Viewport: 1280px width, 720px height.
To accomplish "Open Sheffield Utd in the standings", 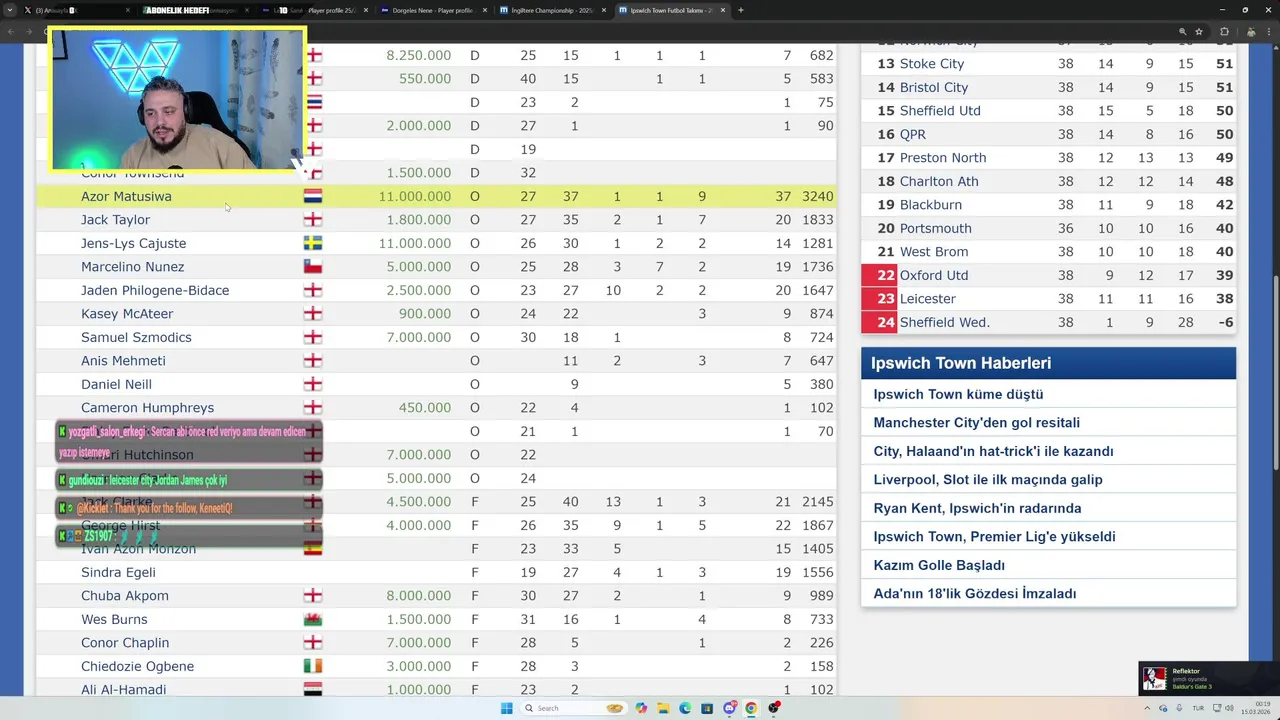I will click(940, 111).
